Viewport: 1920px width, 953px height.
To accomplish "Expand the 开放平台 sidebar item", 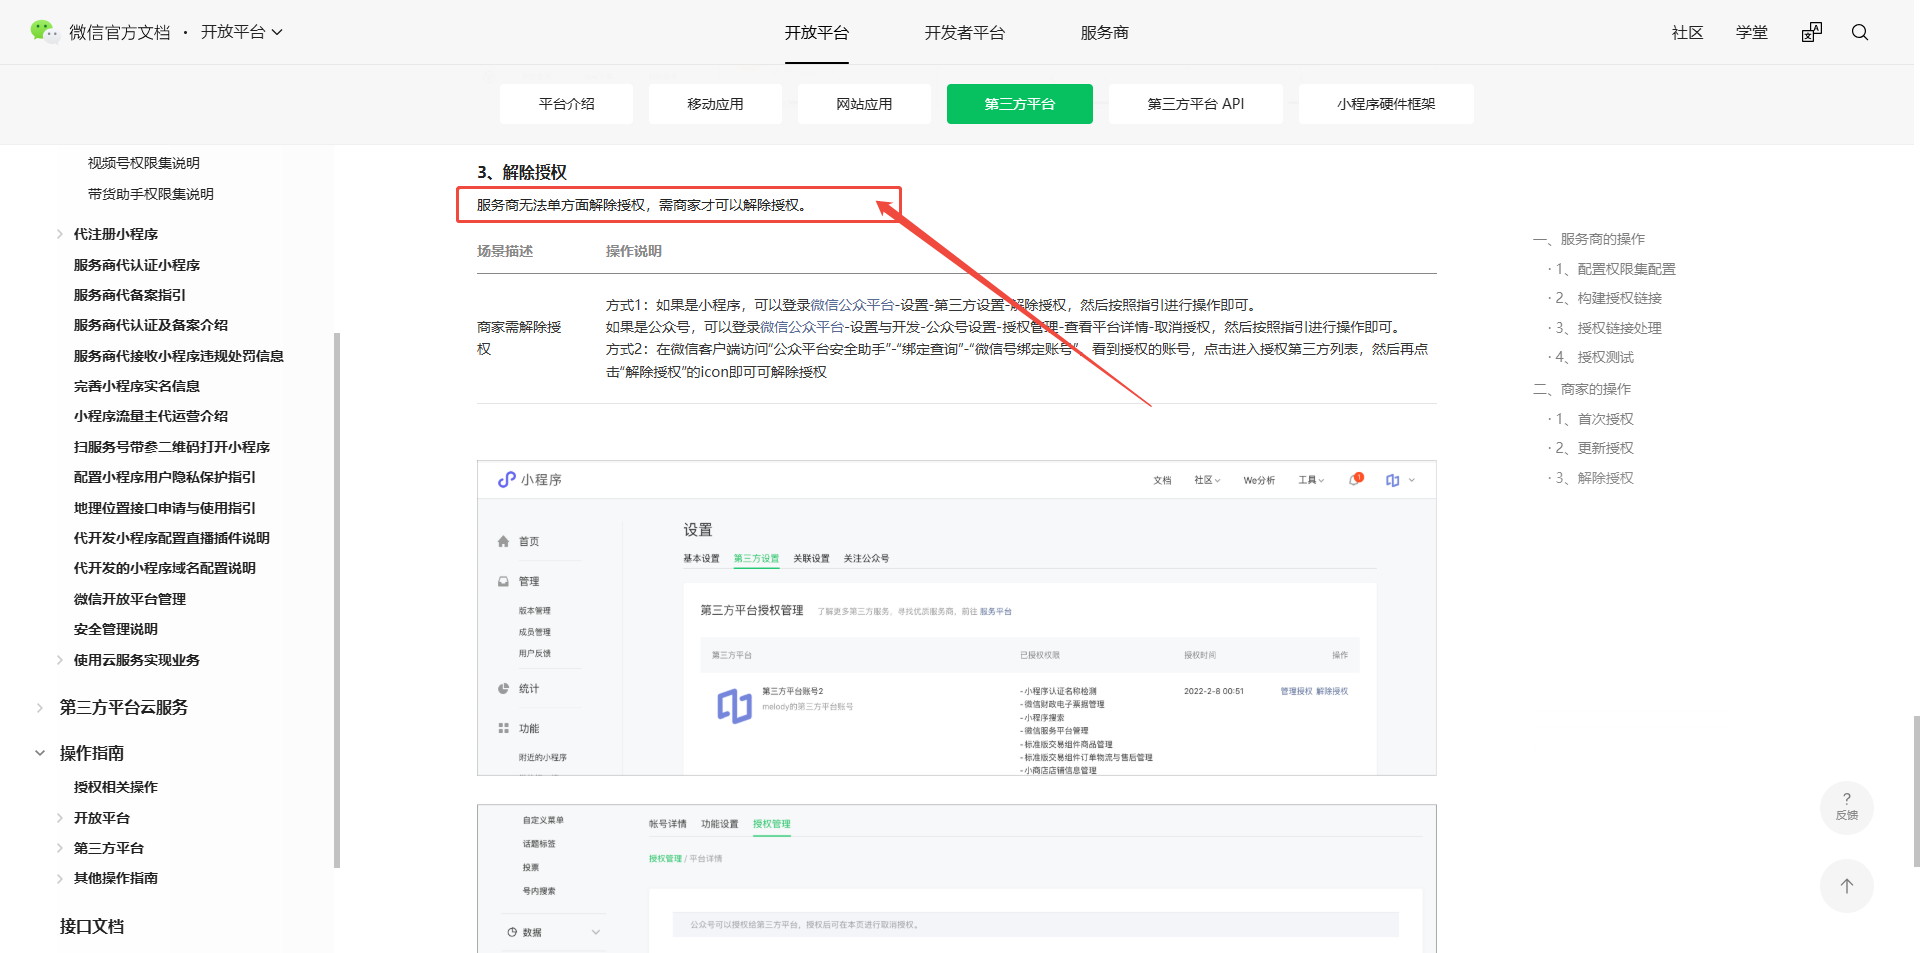I will [x=60, y=818].
